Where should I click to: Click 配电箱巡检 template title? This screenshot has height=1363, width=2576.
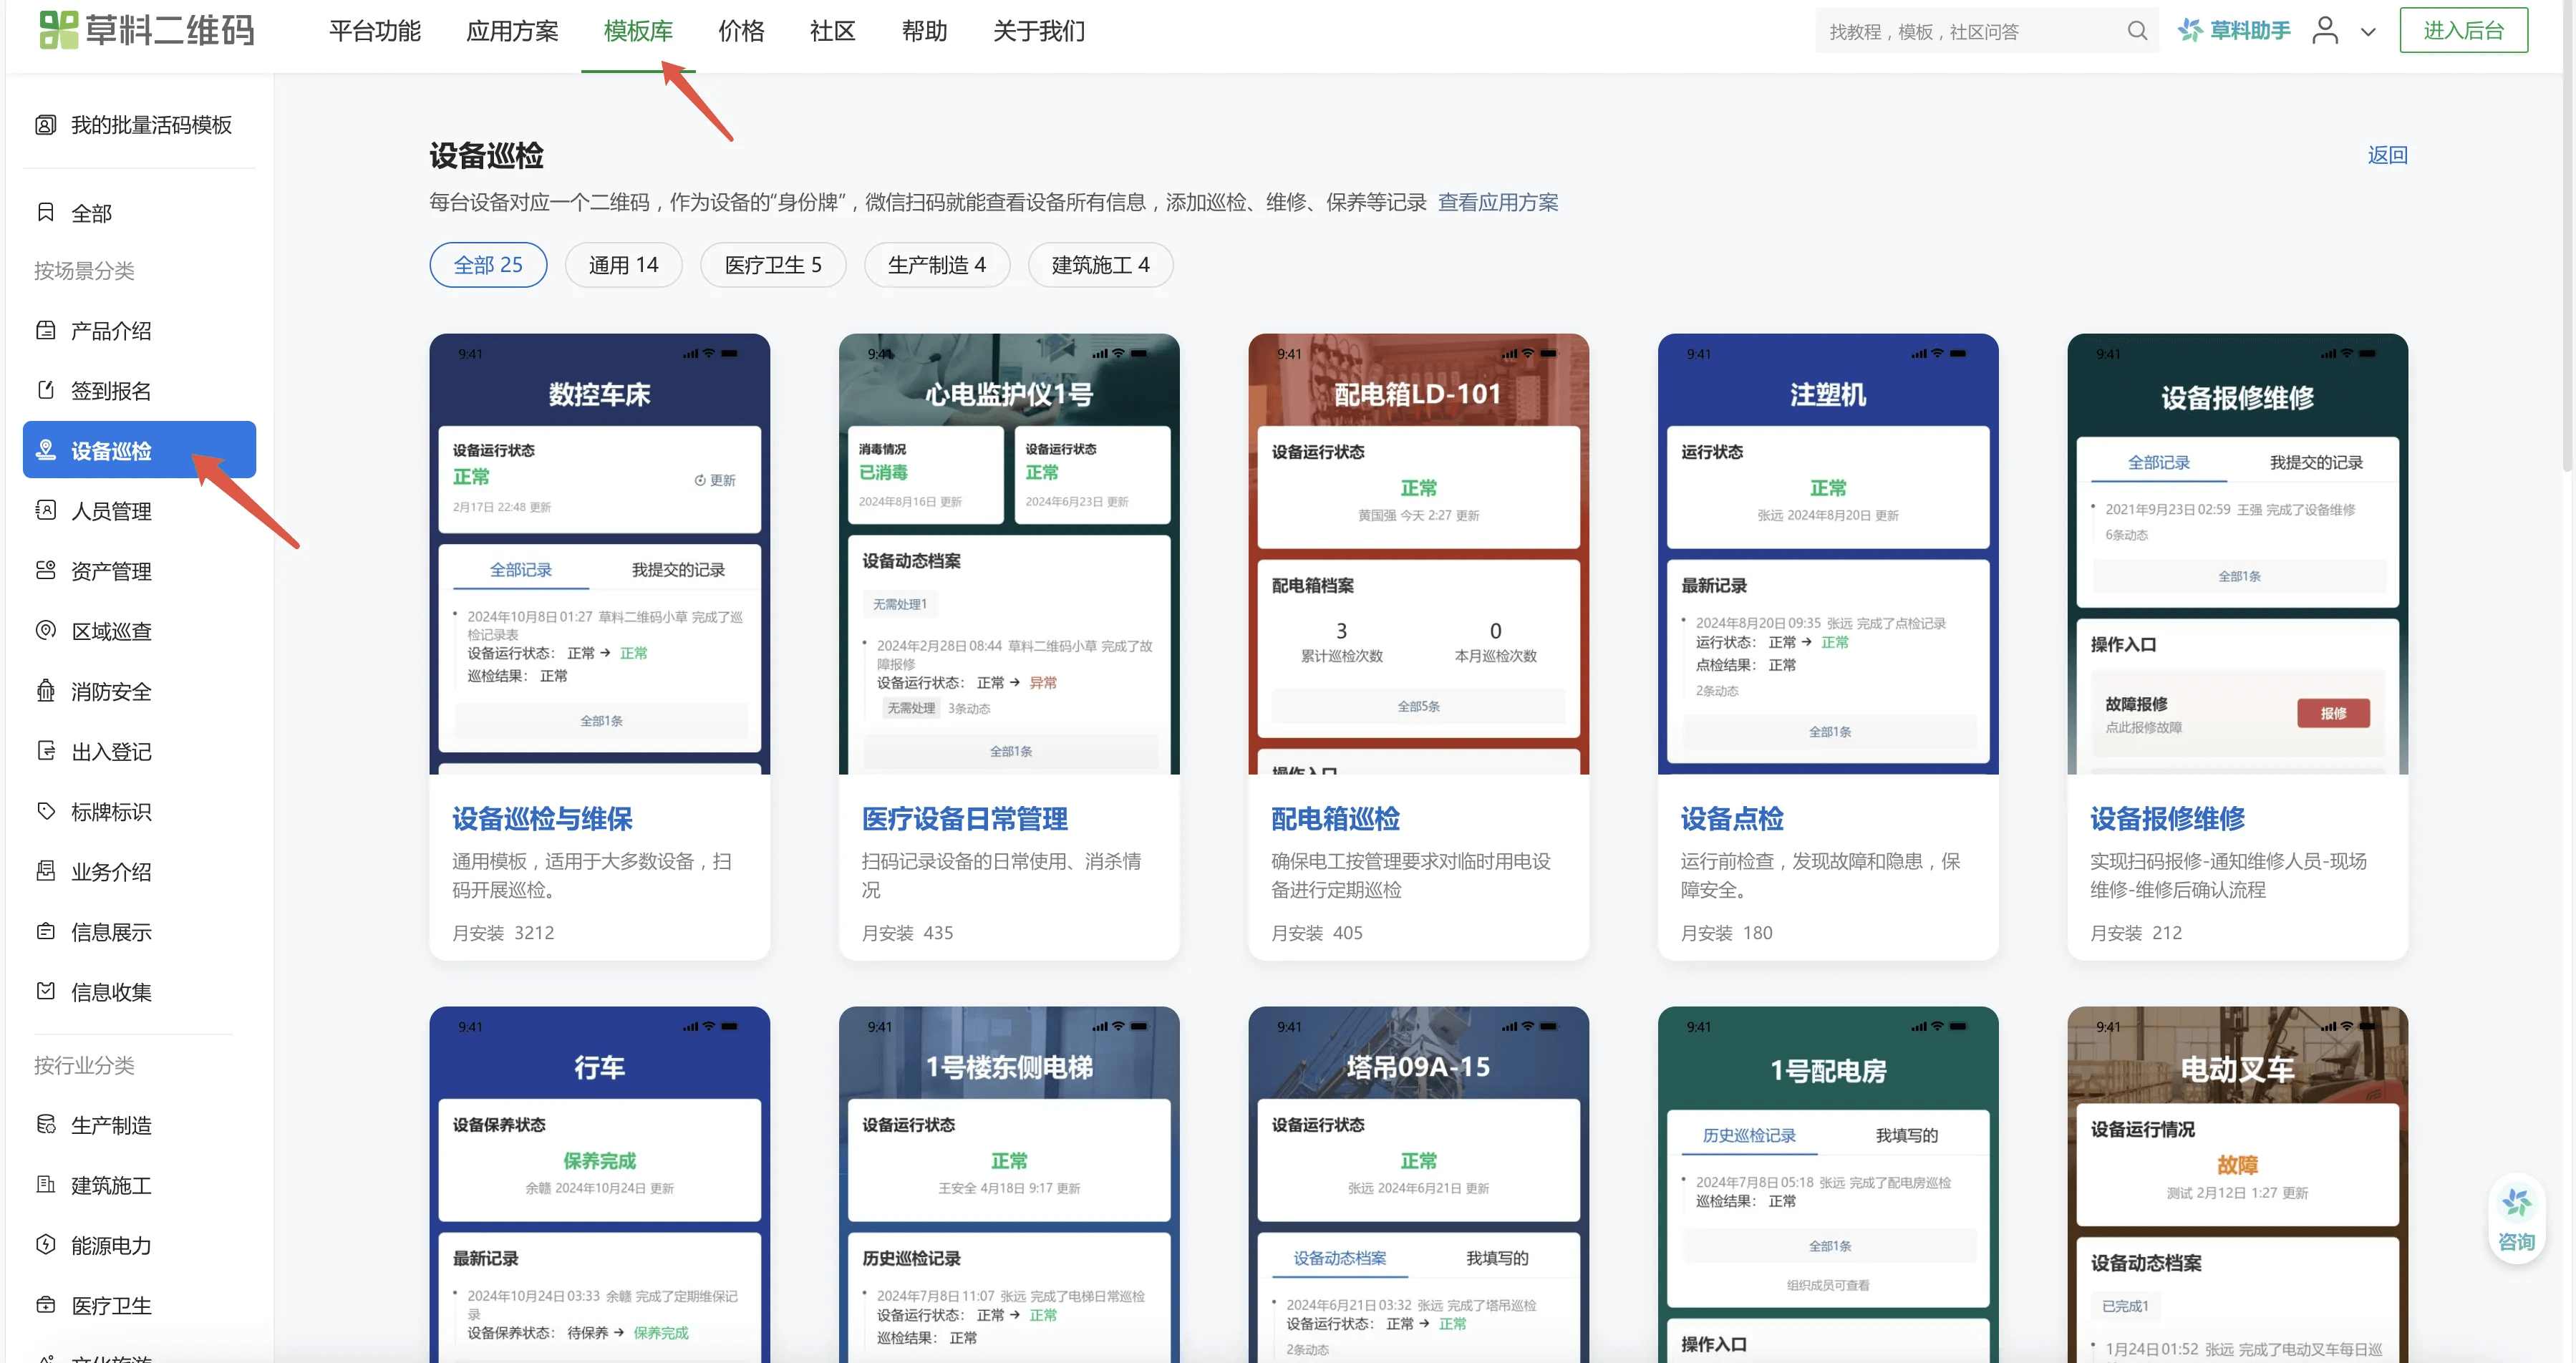1335,819
